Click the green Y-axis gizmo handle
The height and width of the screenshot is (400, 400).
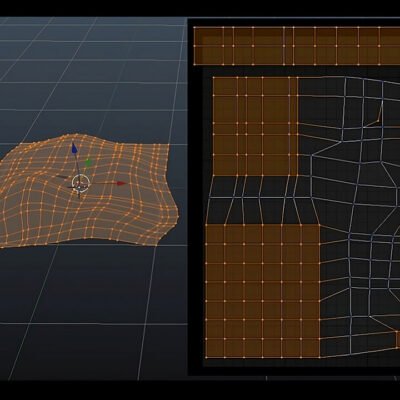[88, 163]
